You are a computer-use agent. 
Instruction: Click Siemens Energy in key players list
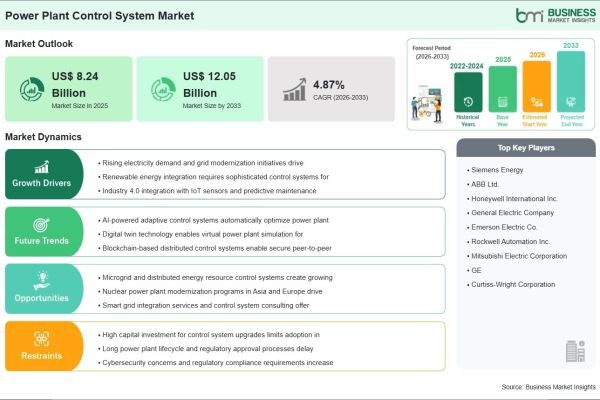pyautogui.click(x=495, y=170)
